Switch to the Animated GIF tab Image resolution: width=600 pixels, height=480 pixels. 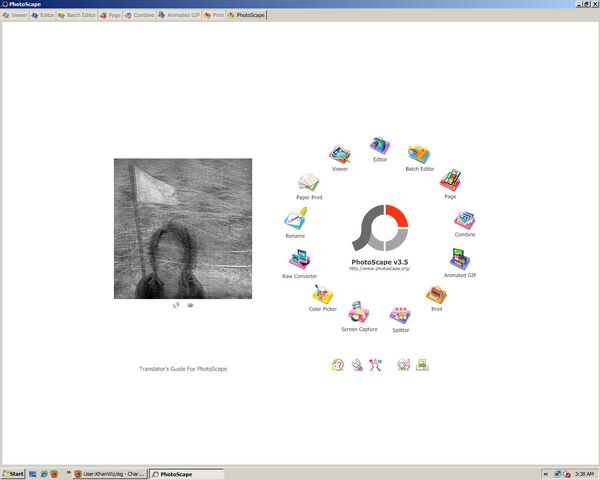pyautogui.click(x=179, y=15)
